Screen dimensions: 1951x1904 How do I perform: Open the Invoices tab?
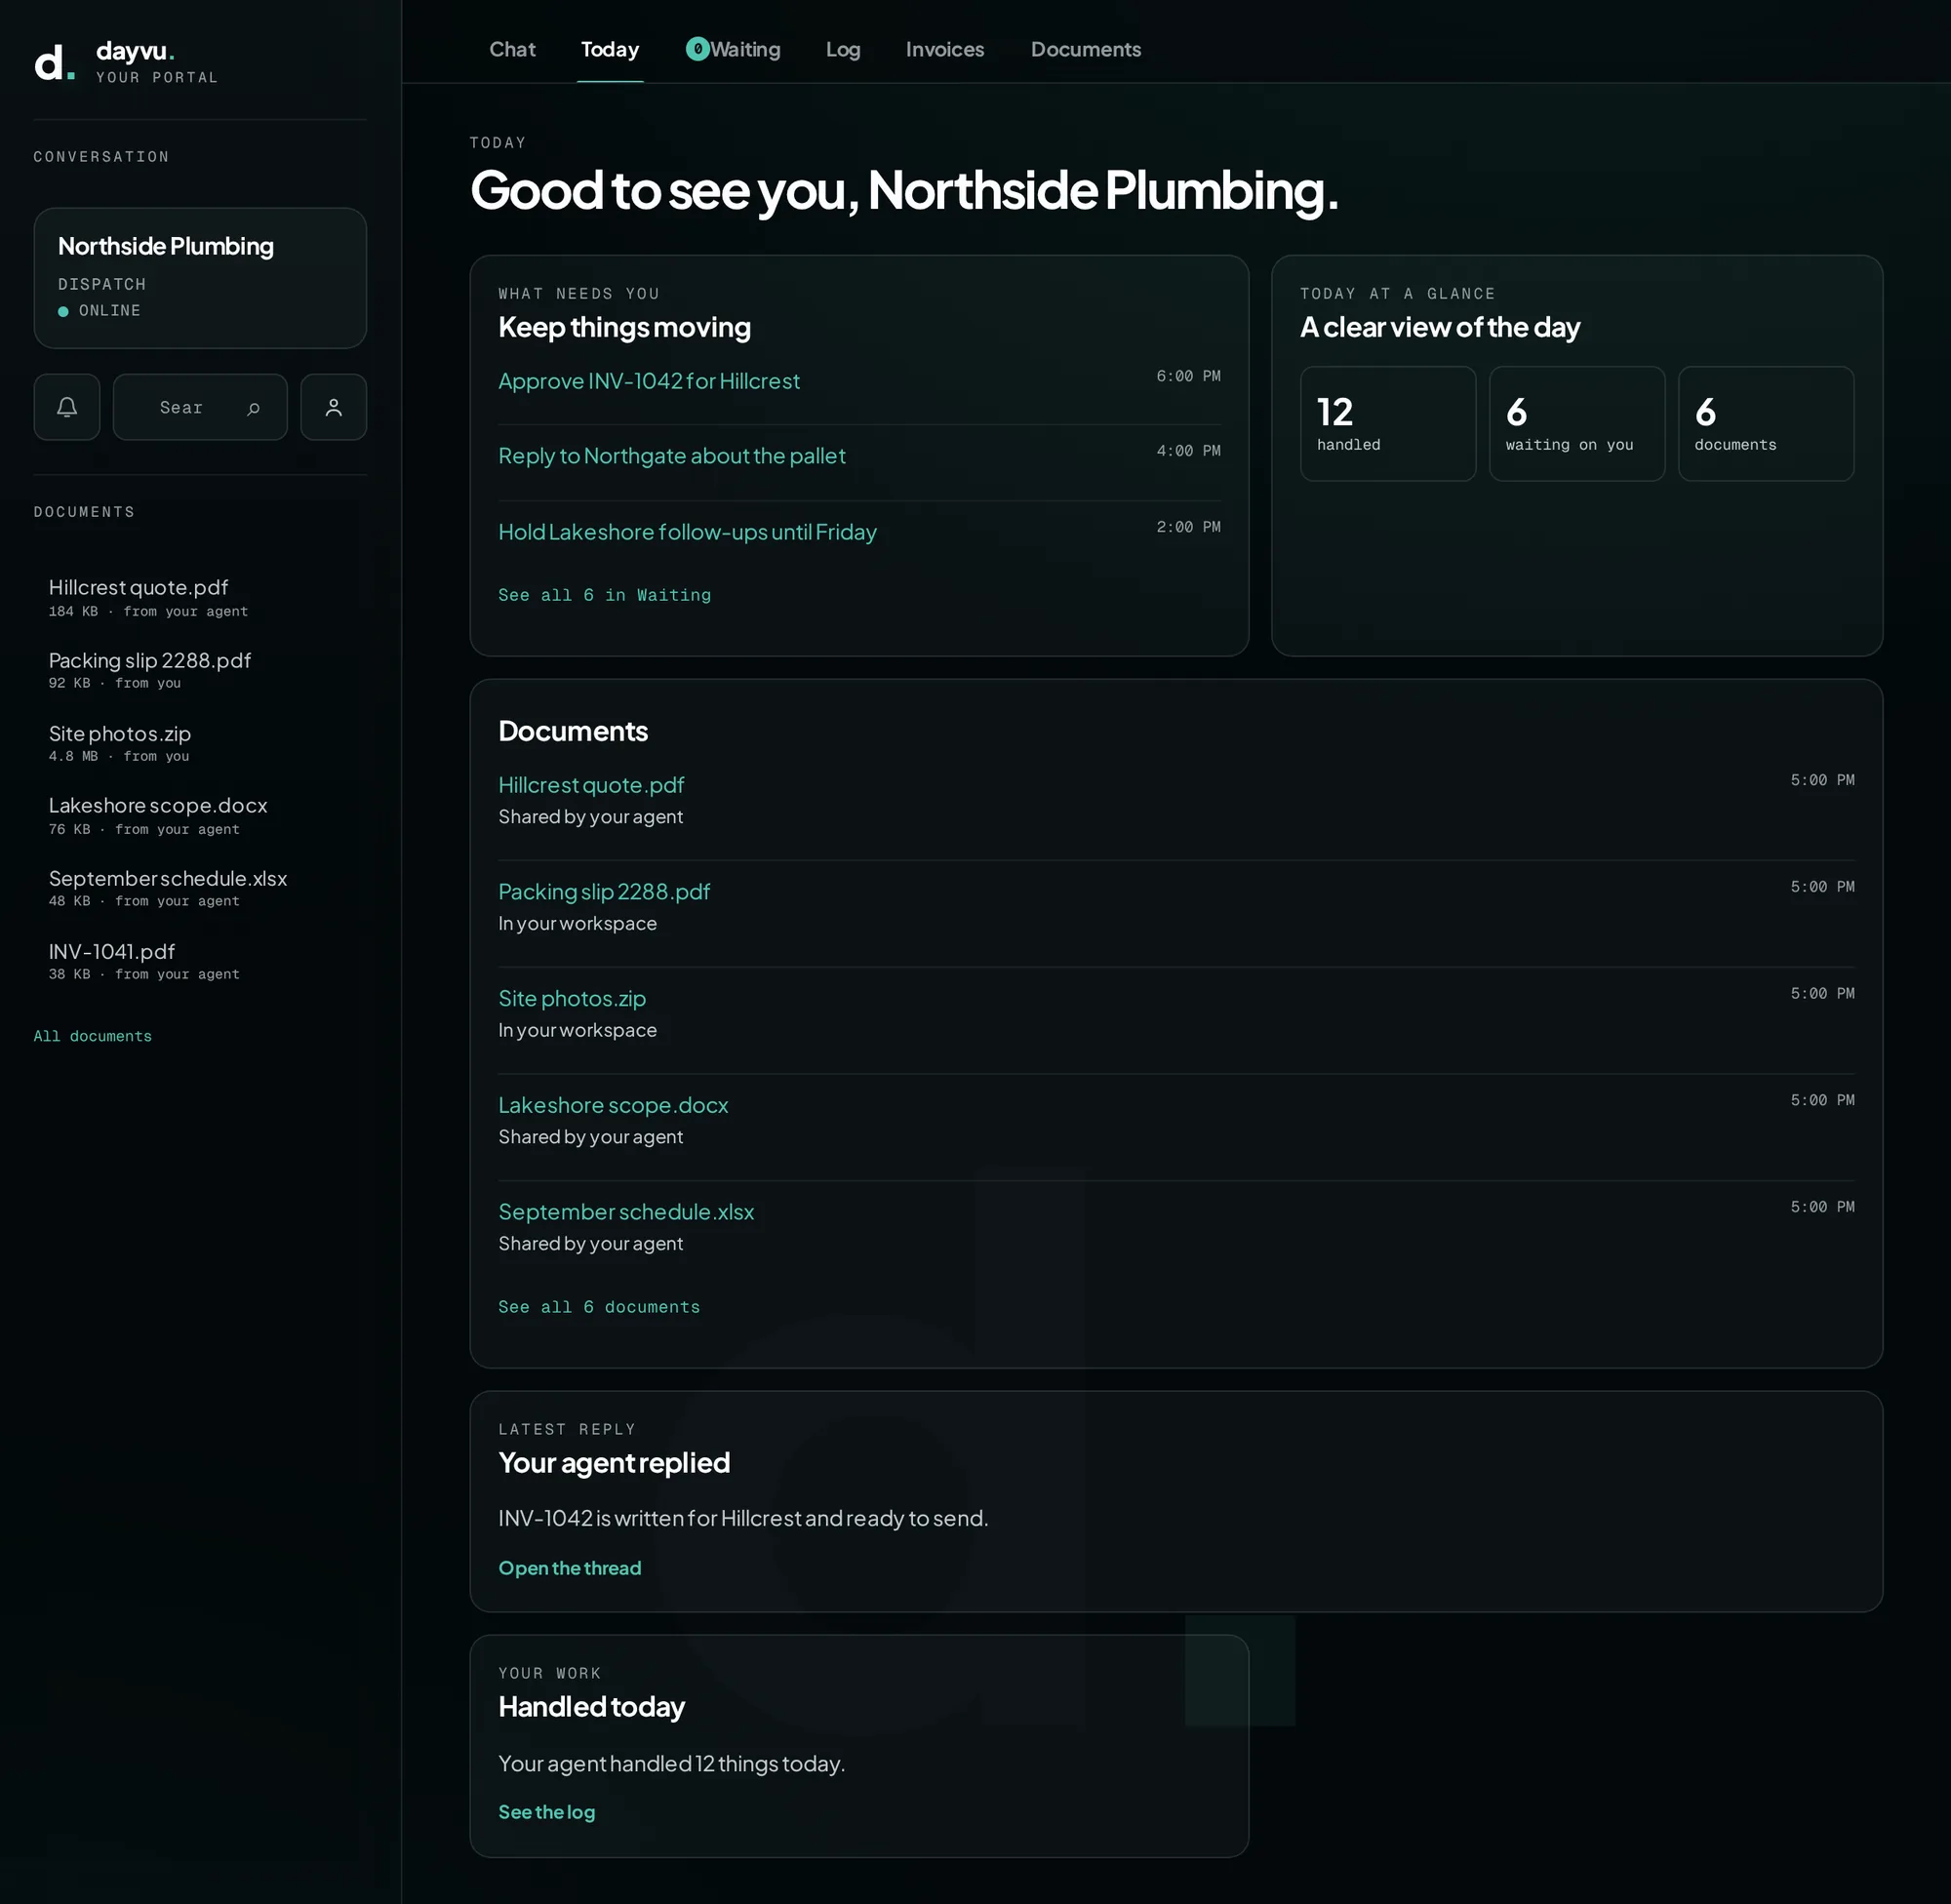pyautogui.click(x=945, y=49)
